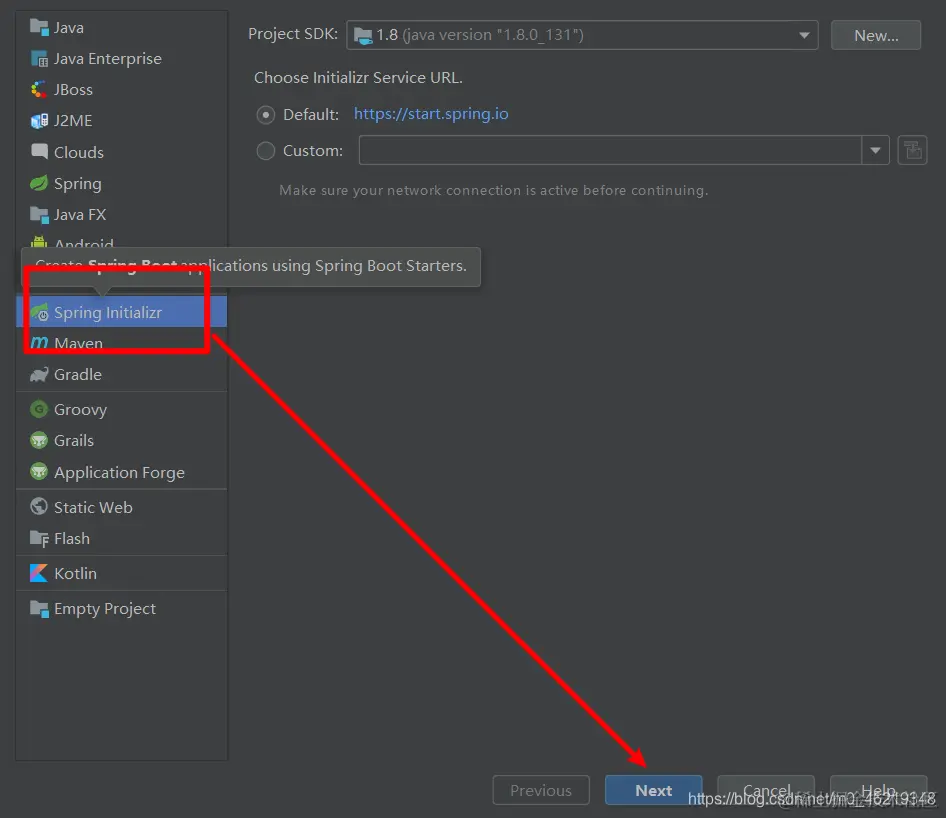Click the Help button
This screenshot has width=946, height=818.
tap(878, 790)
